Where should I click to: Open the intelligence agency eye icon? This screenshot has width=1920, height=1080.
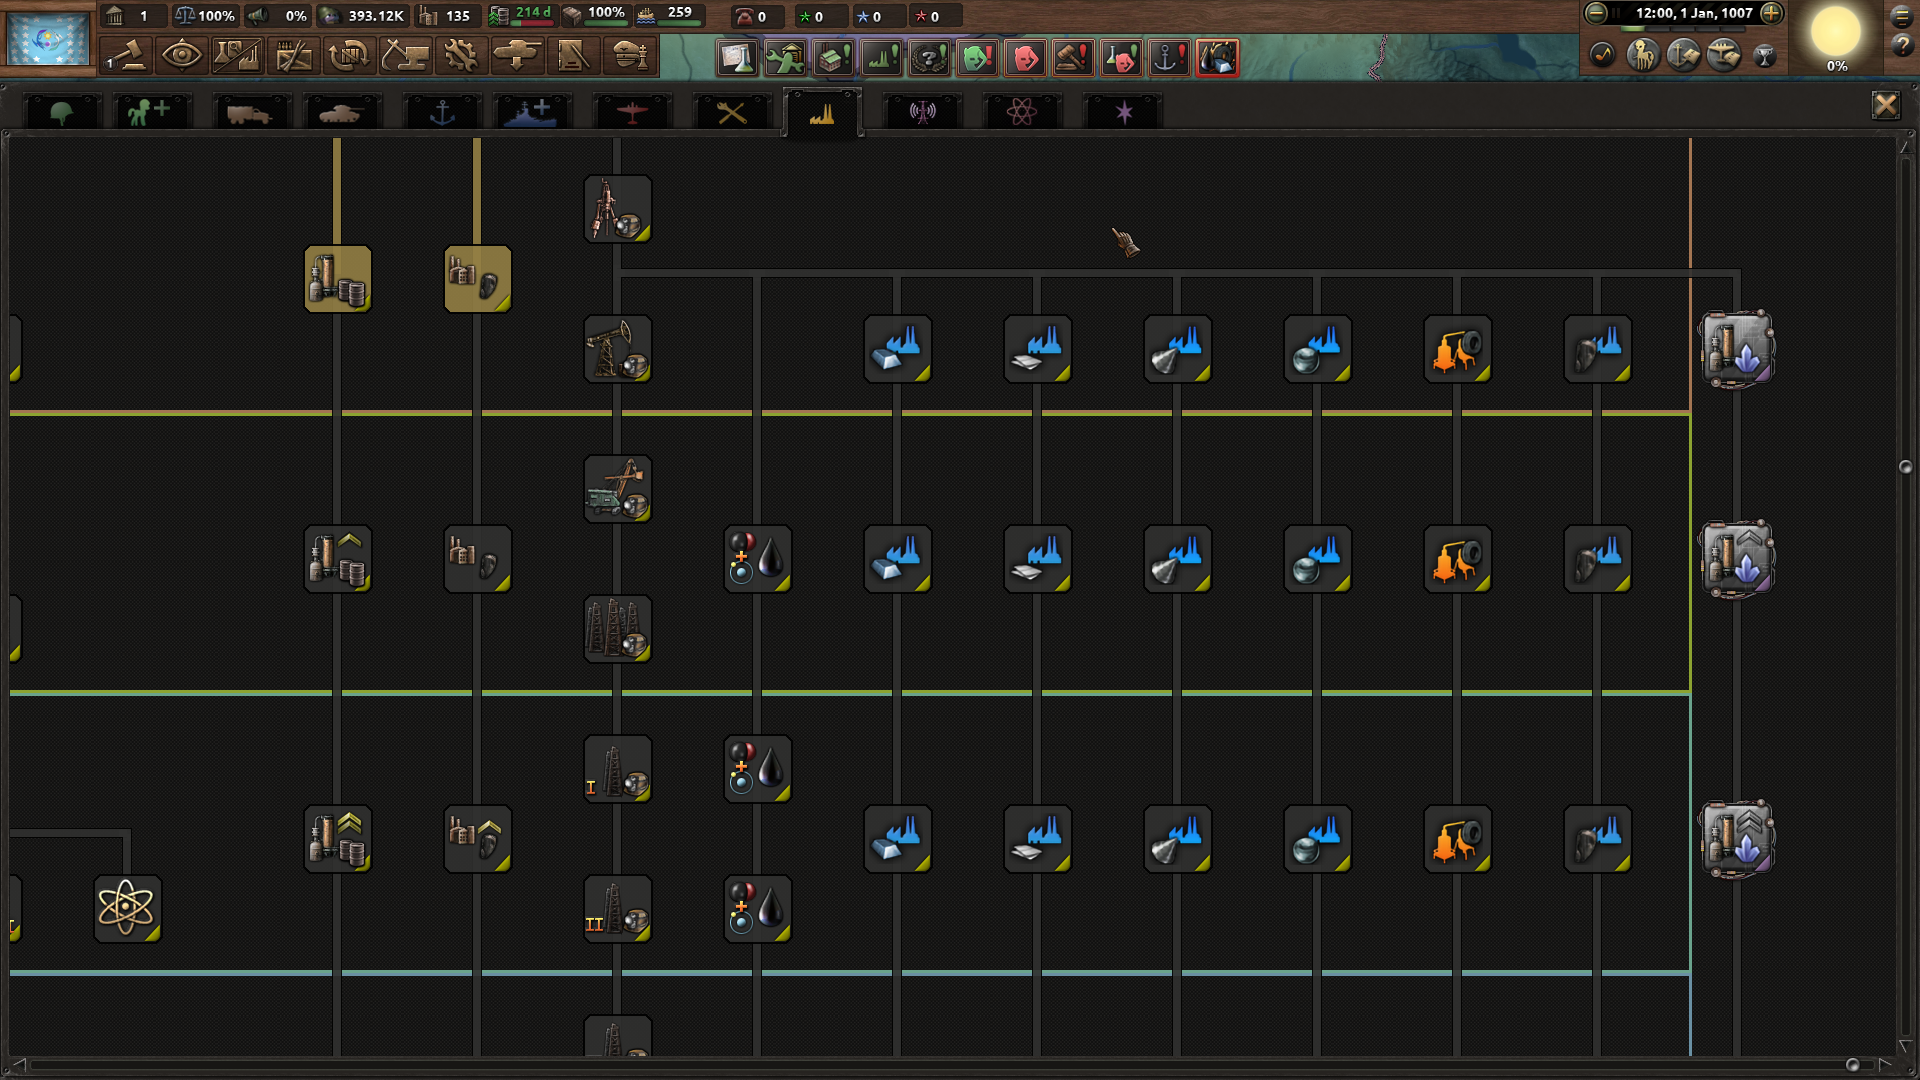(181, 55)
